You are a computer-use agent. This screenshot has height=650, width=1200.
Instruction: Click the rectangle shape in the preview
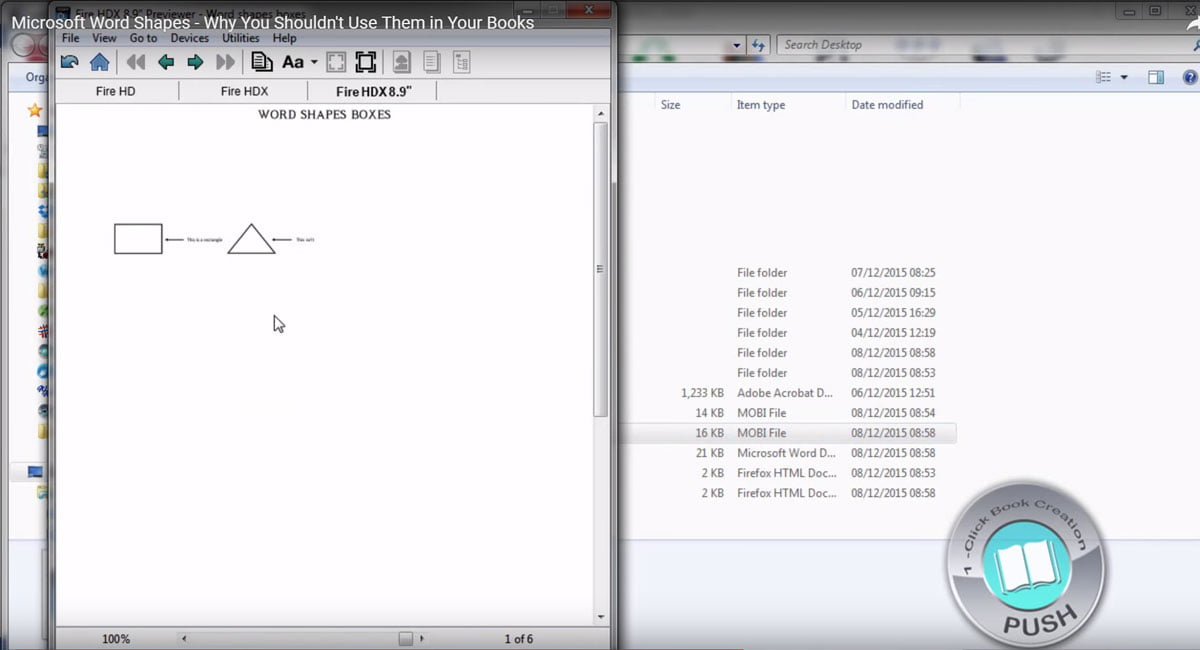(x=138, y=239)
